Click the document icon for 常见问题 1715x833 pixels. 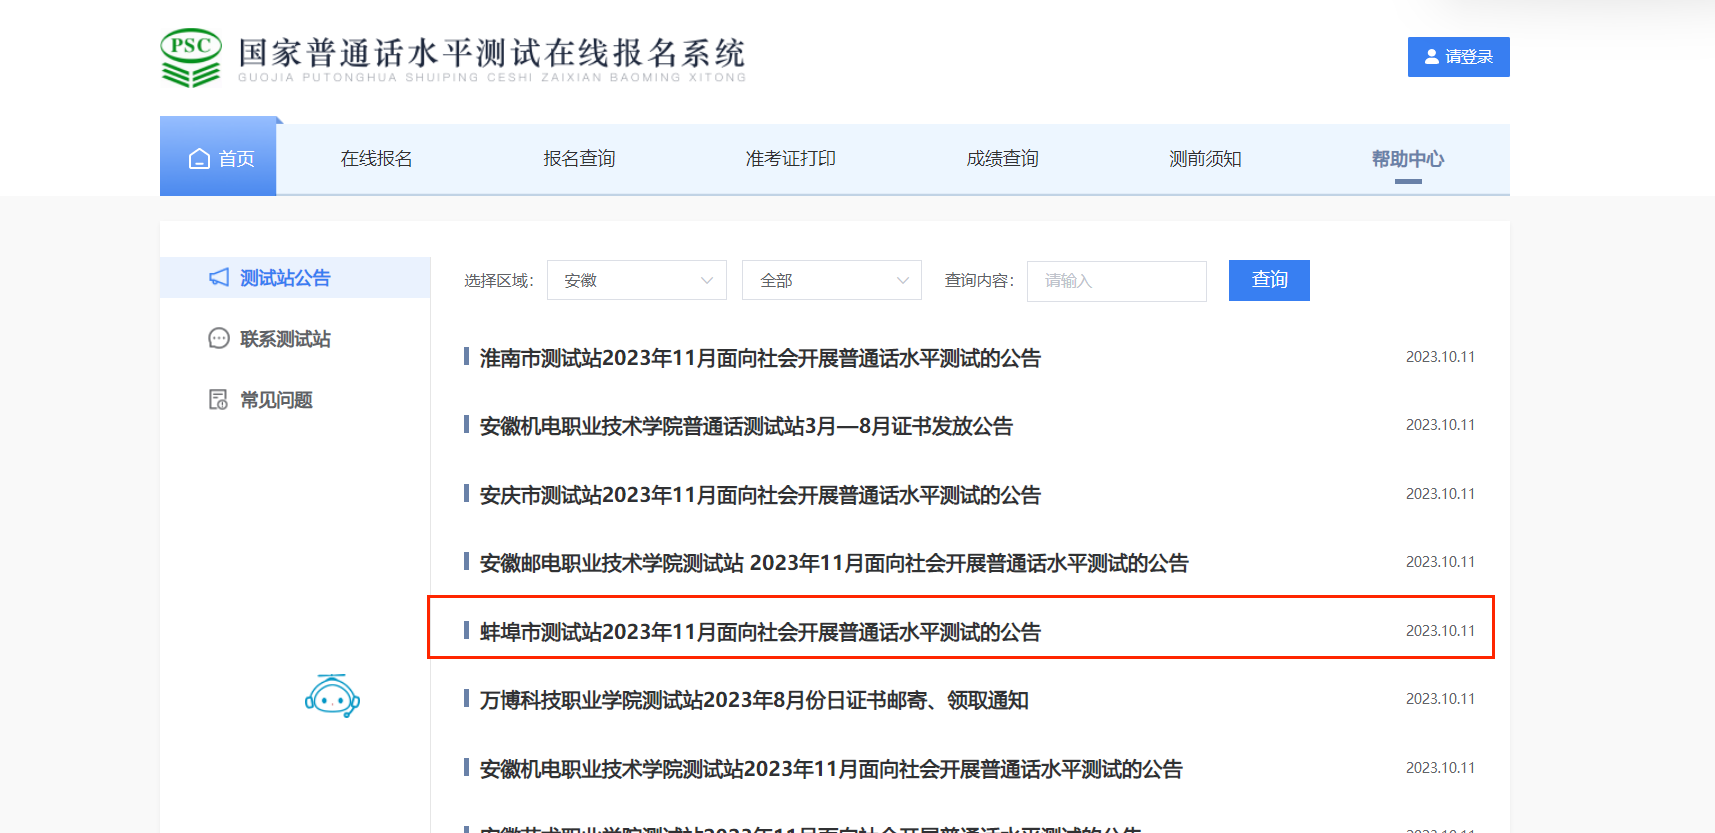[218, 400]
